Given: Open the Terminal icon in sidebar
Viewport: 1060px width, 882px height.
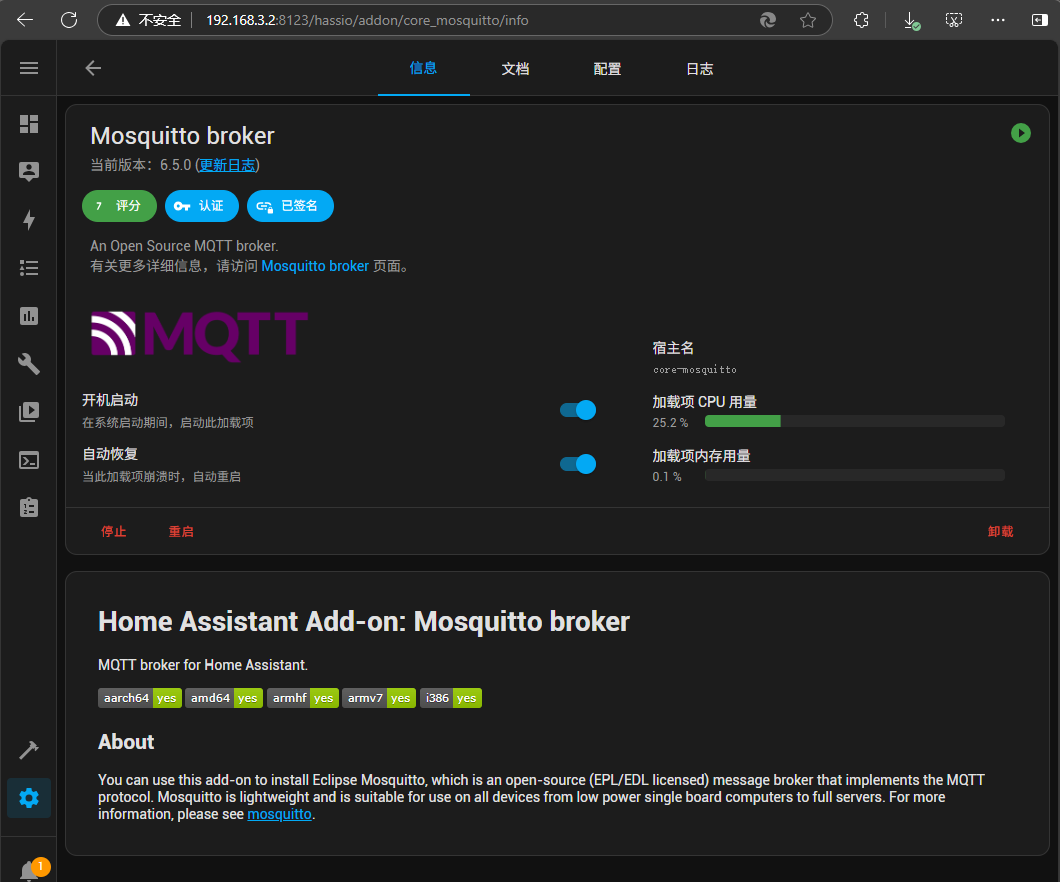Looking at the screenshot, I should pos(29,460).
